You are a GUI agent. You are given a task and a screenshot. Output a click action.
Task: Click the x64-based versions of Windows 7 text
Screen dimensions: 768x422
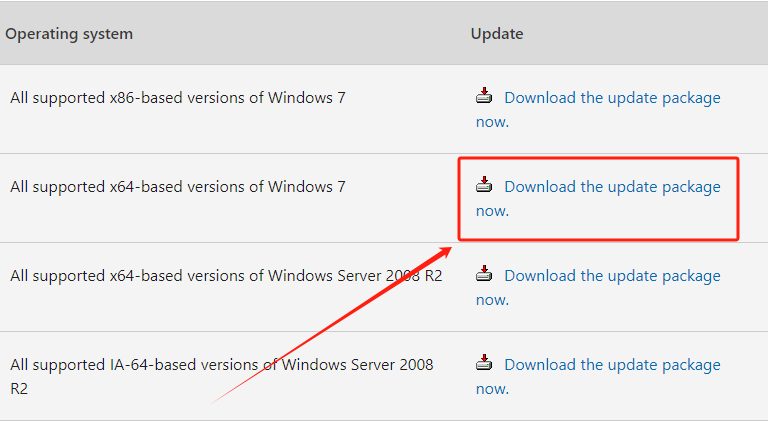pos(178,186)
